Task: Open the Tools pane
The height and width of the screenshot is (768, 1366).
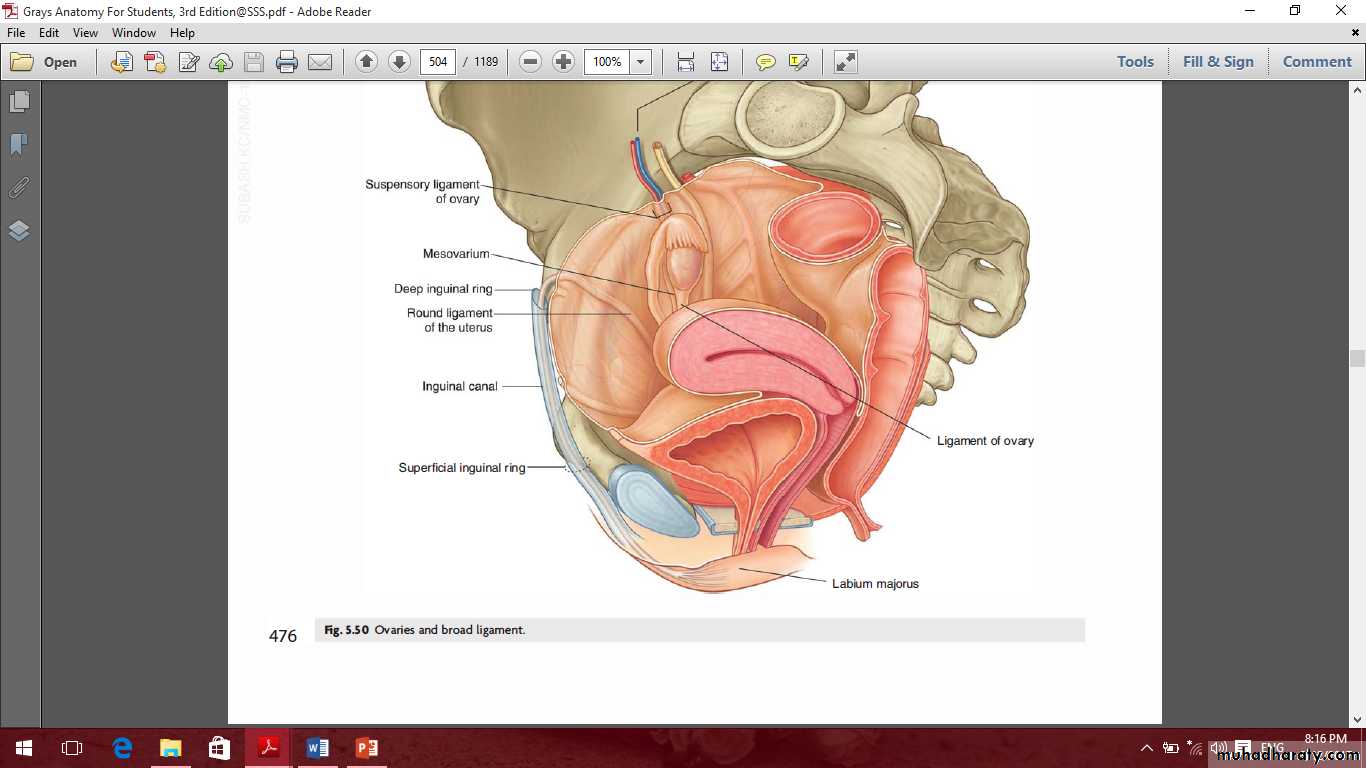Action: pos(1135,62)
